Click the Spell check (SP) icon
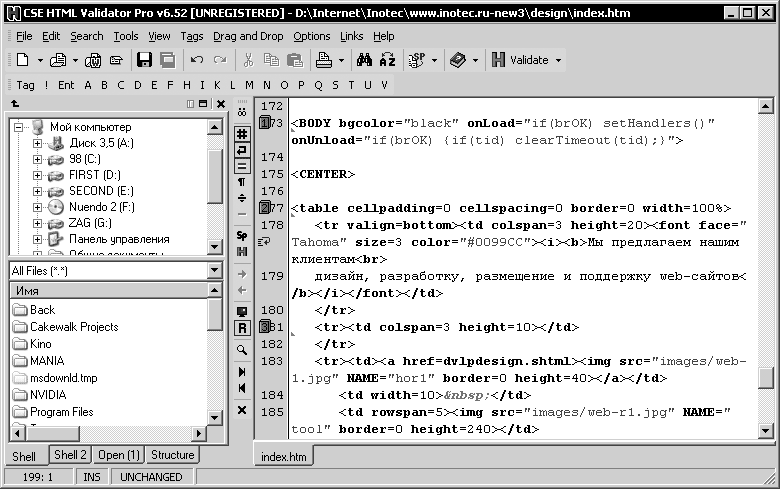This screenshot has width=780, height=489. point(417,60)
